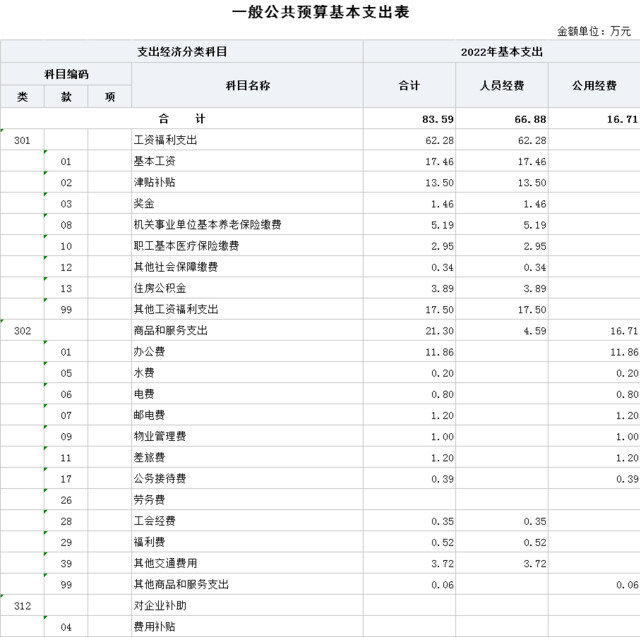The image size is (640, 637).
Task: Select the 2022年基本支出 header cell
Action: coord(501,51)
